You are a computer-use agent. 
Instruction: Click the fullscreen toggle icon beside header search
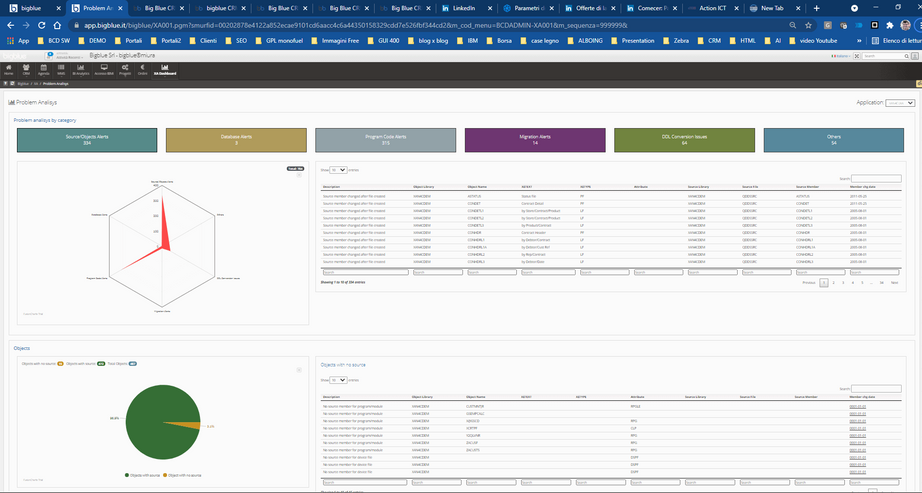click(857, 56)
